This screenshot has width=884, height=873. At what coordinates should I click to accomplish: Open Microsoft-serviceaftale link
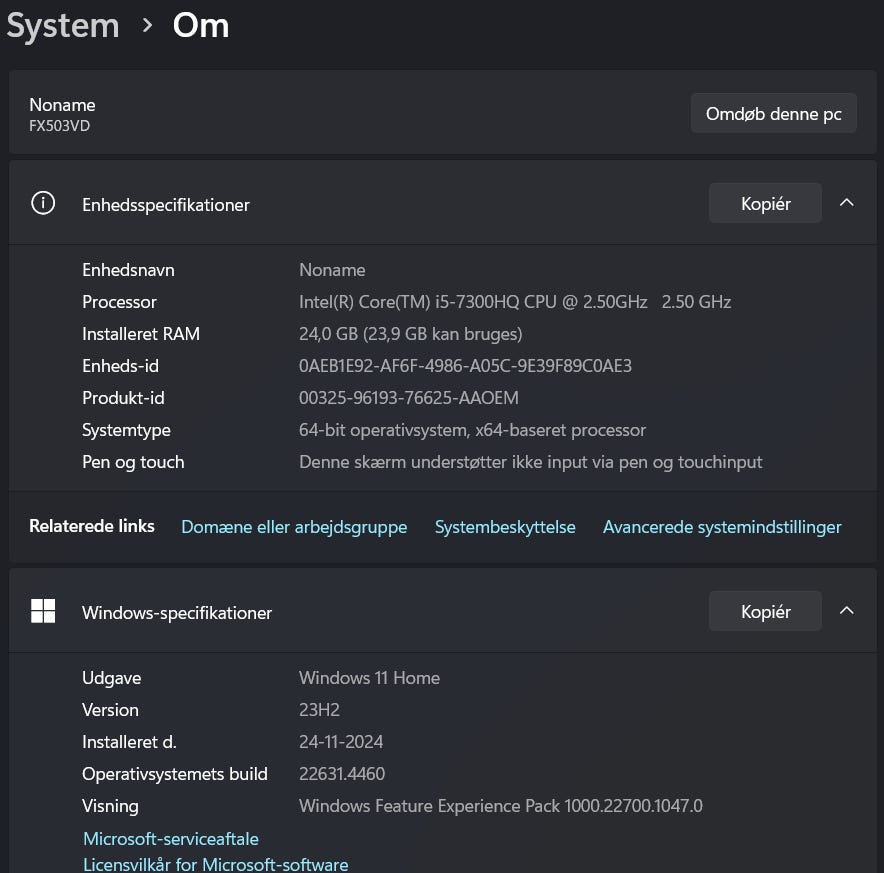pyautogui.click(x=171, y=838)
